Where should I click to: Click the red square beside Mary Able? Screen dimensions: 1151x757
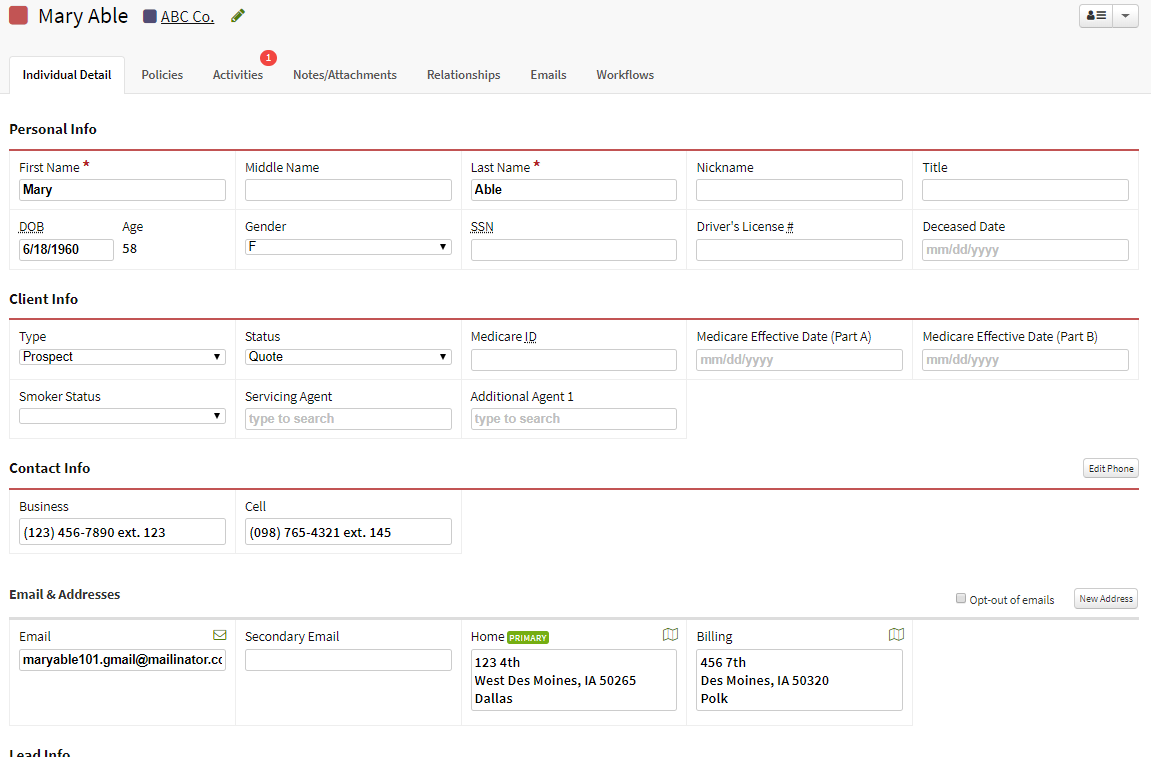pos(18,16)
